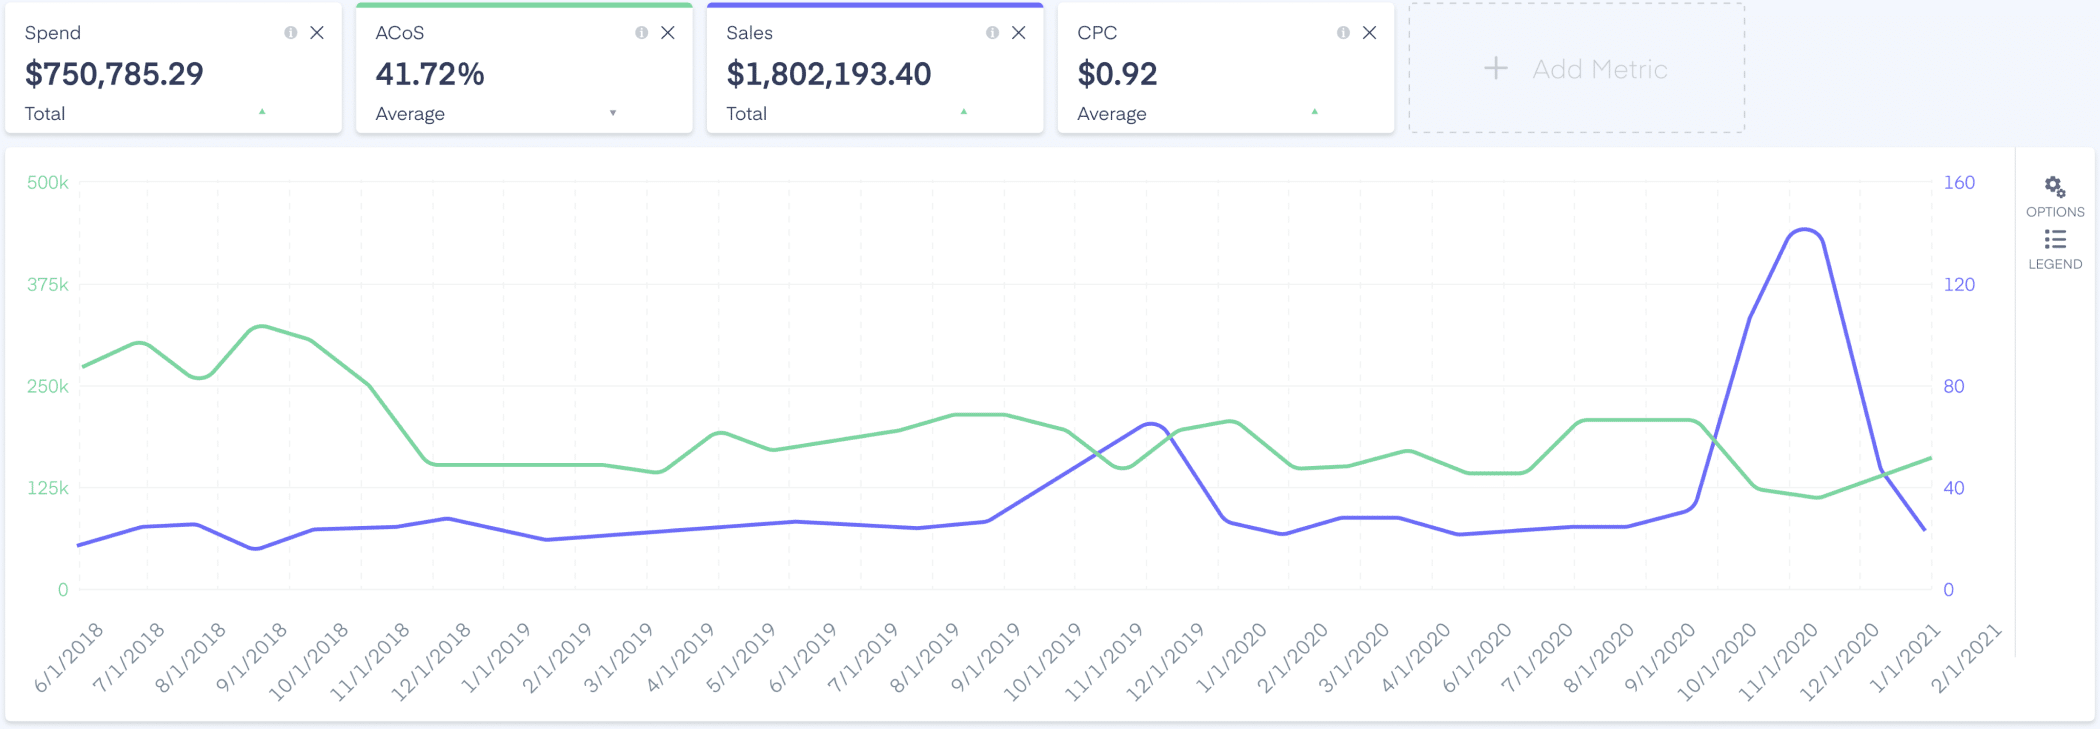Click the green ACoS peak near 9/1/2018
This screenshot has height=729, width=2100.
(x=260, y=326)
